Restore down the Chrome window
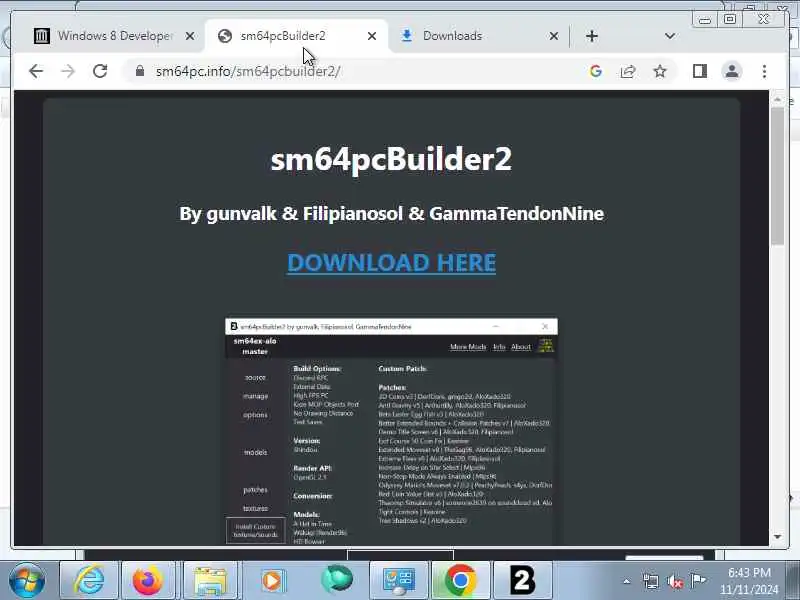 [730, 19]
